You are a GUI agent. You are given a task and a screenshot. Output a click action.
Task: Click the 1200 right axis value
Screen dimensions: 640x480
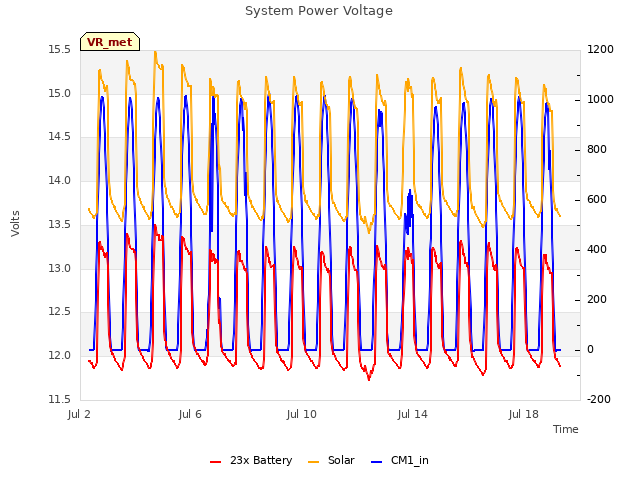[x=600, y=50]
